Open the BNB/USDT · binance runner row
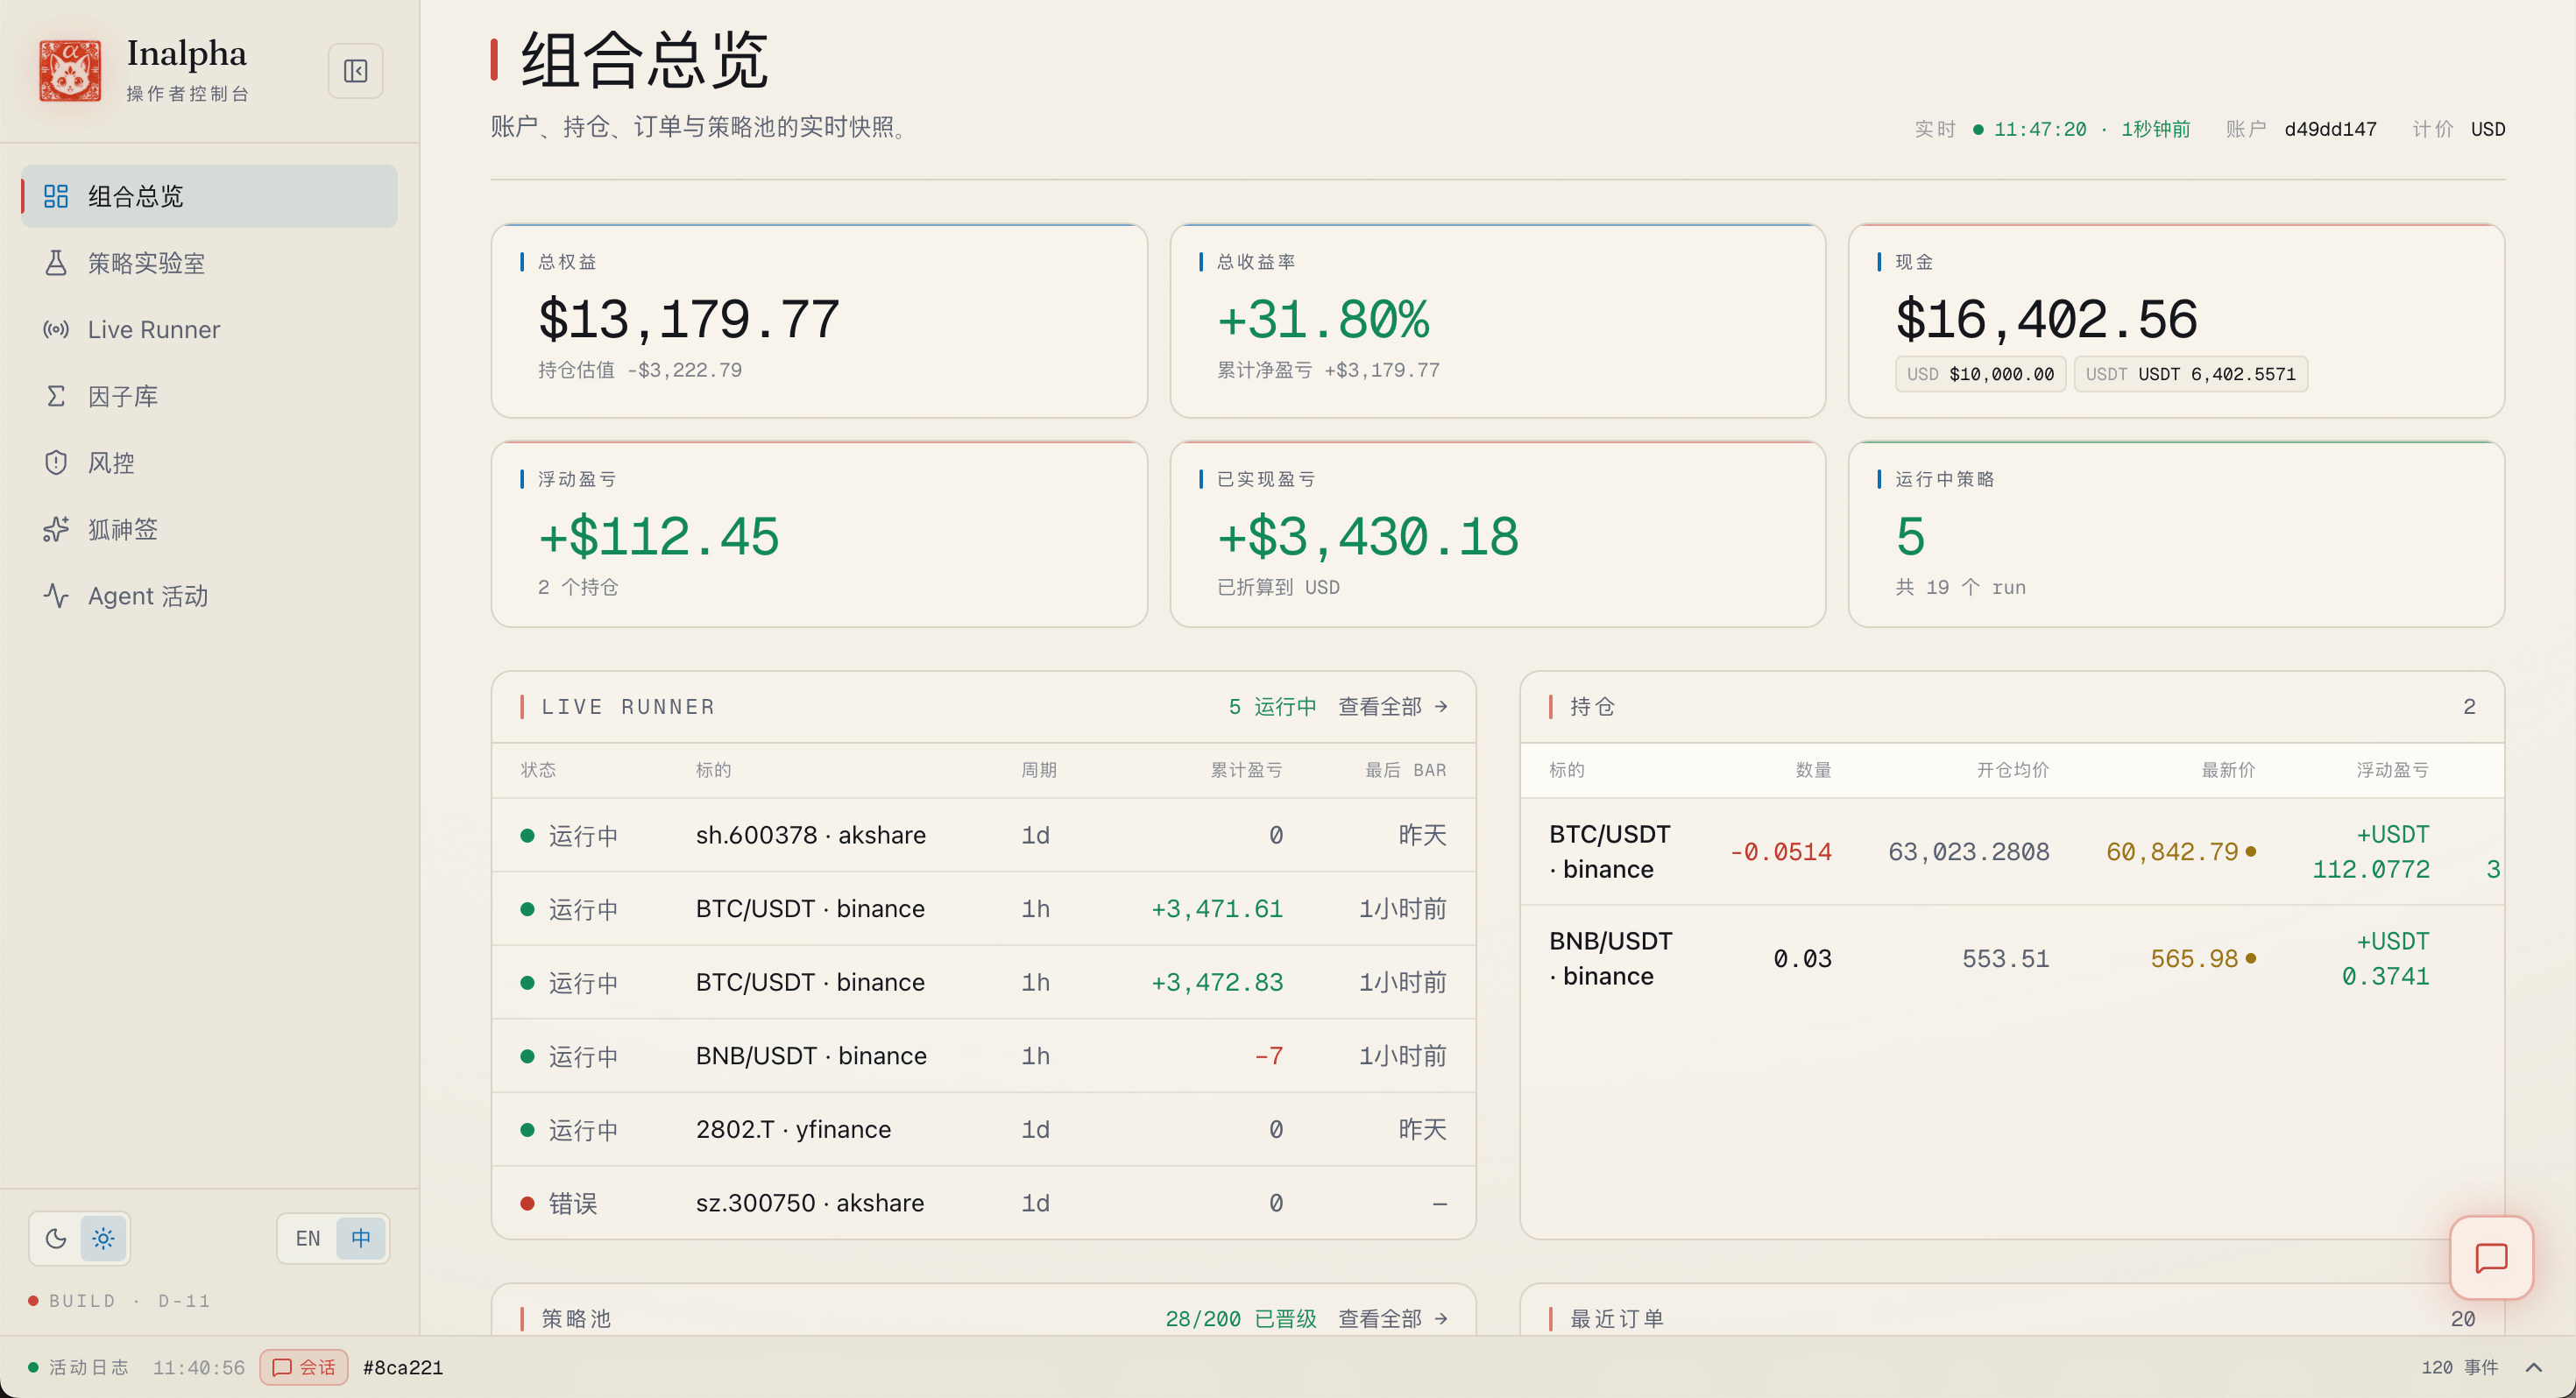2576x1398 pixels. pyautogui.click(x=984, y=1056)
